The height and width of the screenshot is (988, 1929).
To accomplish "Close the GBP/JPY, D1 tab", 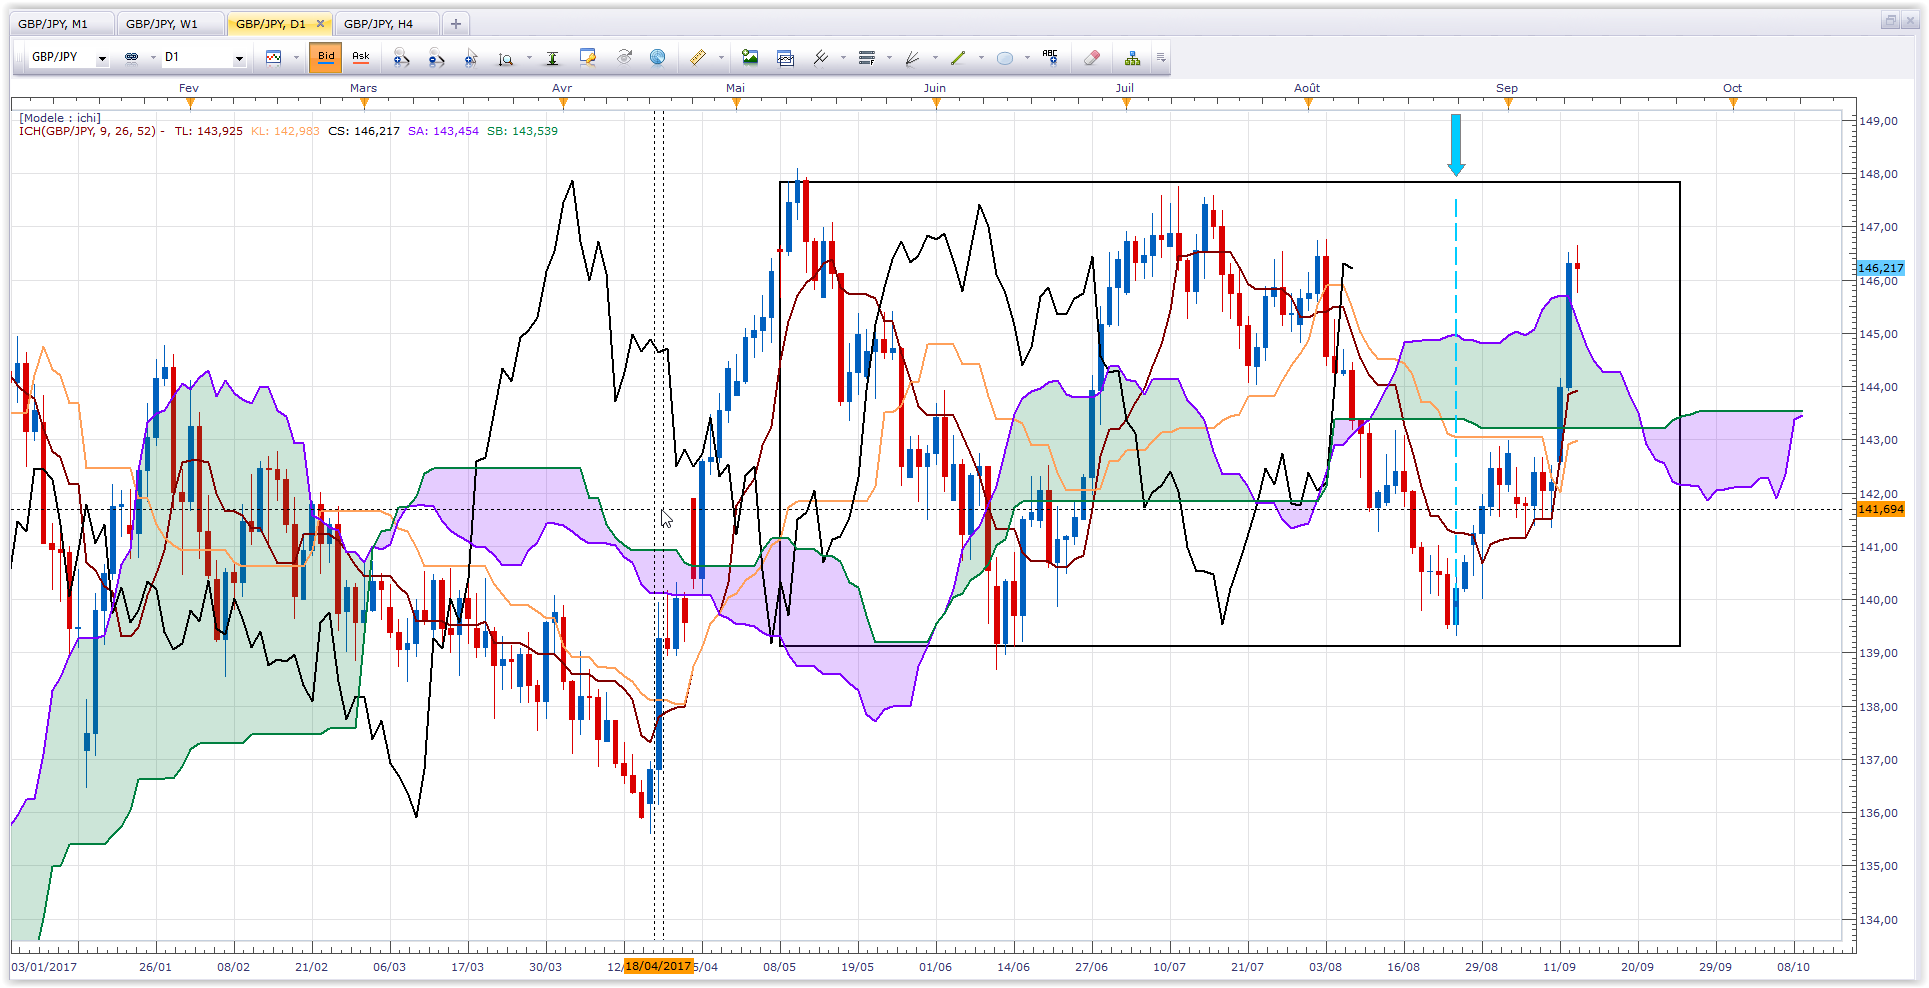I will pos(320,24).
